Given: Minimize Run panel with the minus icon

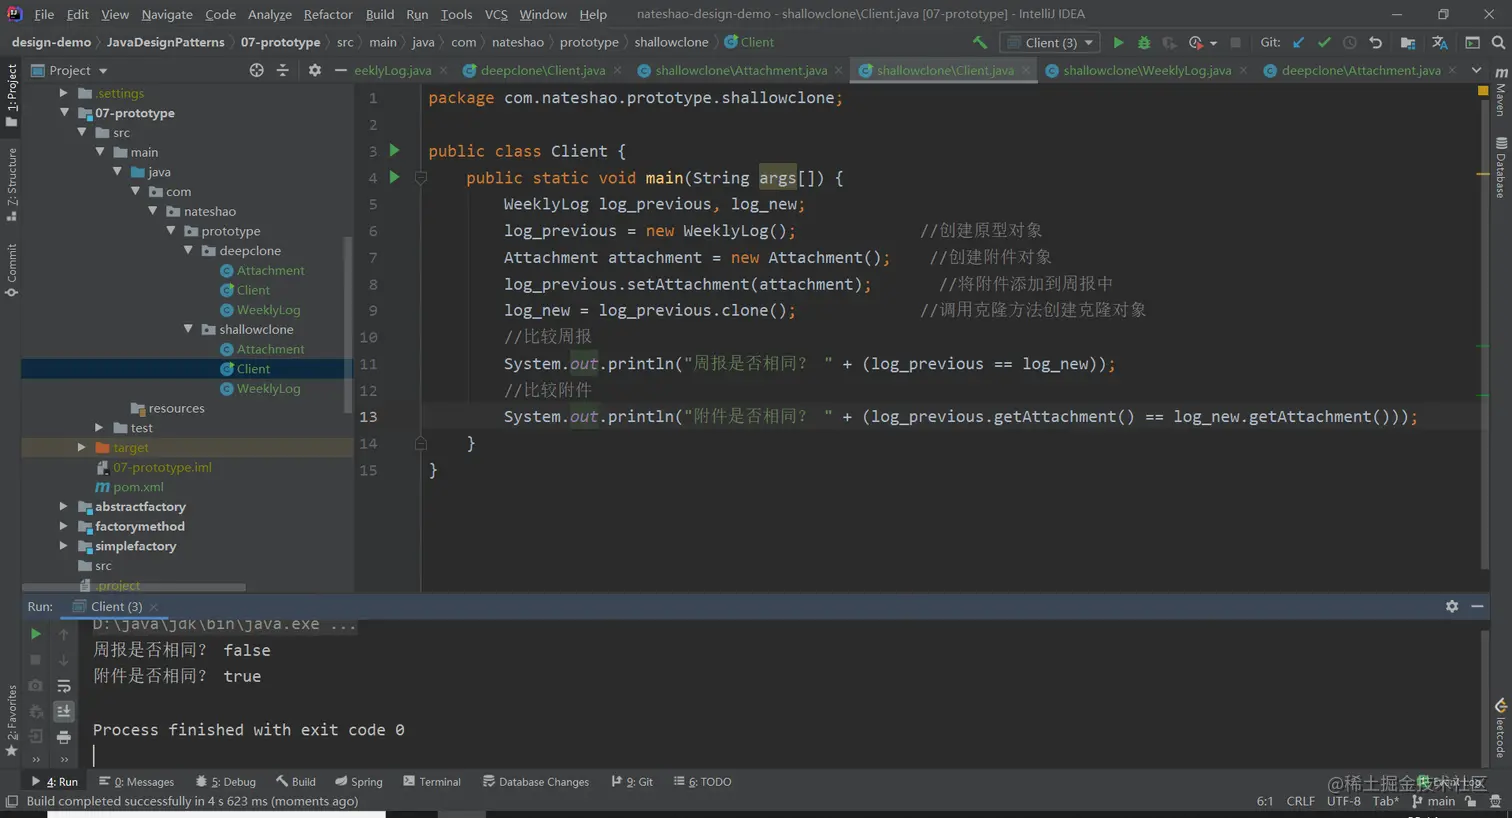Looking at the screenshot, I should (x=1477, y=606).
